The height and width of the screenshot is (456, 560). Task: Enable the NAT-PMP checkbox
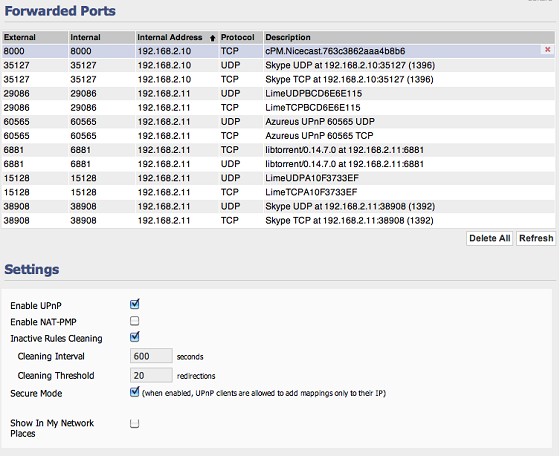pyautogui.click(x=134, y=321)
